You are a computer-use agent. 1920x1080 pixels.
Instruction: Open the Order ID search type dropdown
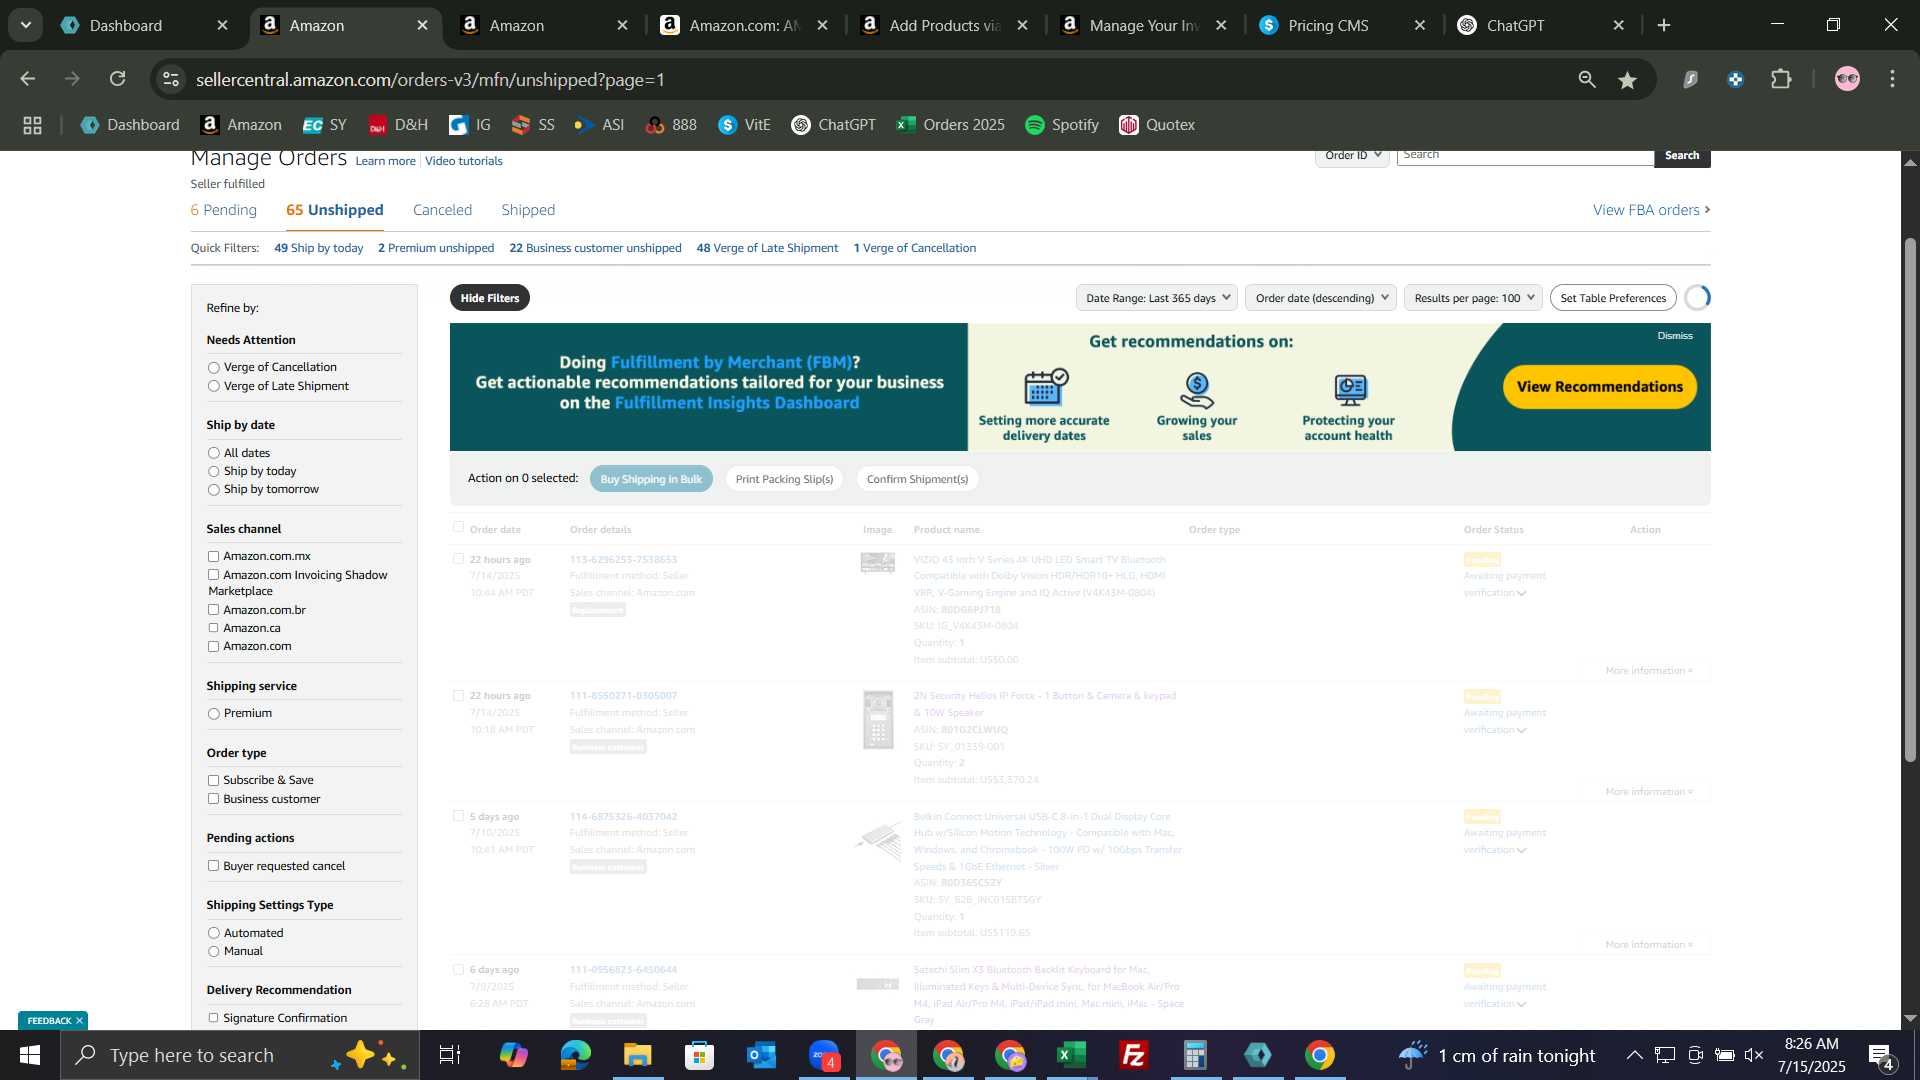[1352, 156]
